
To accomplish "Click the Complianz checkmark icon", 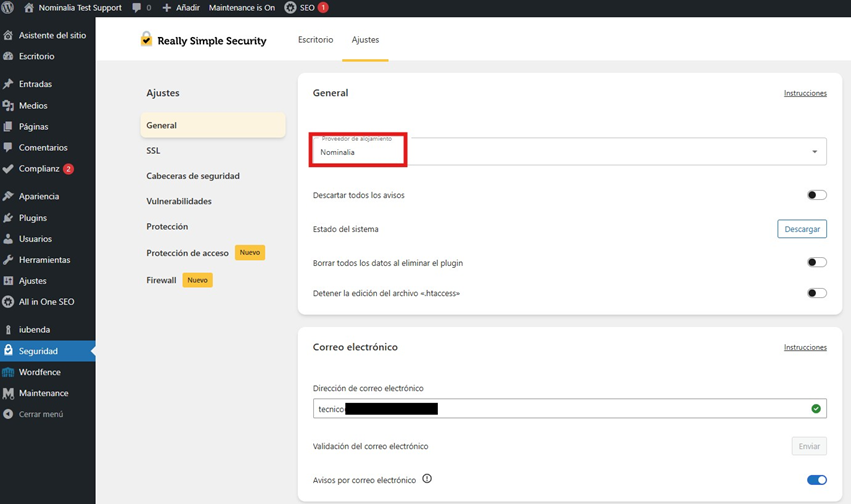I will tap(8, 169).
